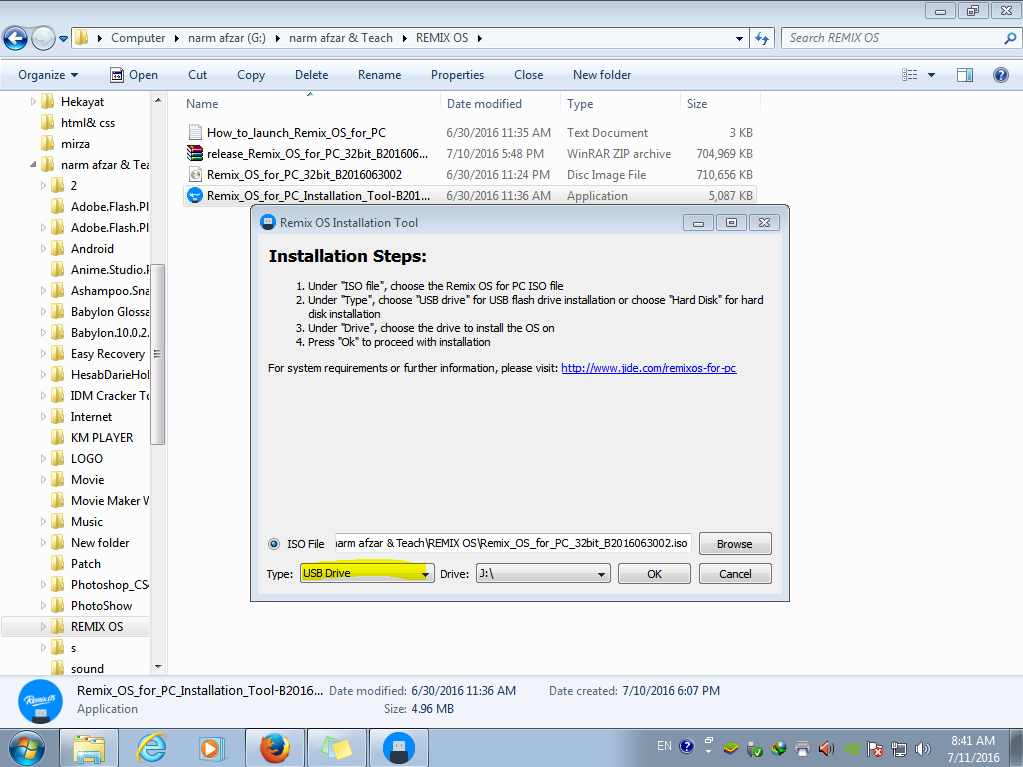
Task: Open the jide.com remixos-for-pc link
Action: point(649,368)
